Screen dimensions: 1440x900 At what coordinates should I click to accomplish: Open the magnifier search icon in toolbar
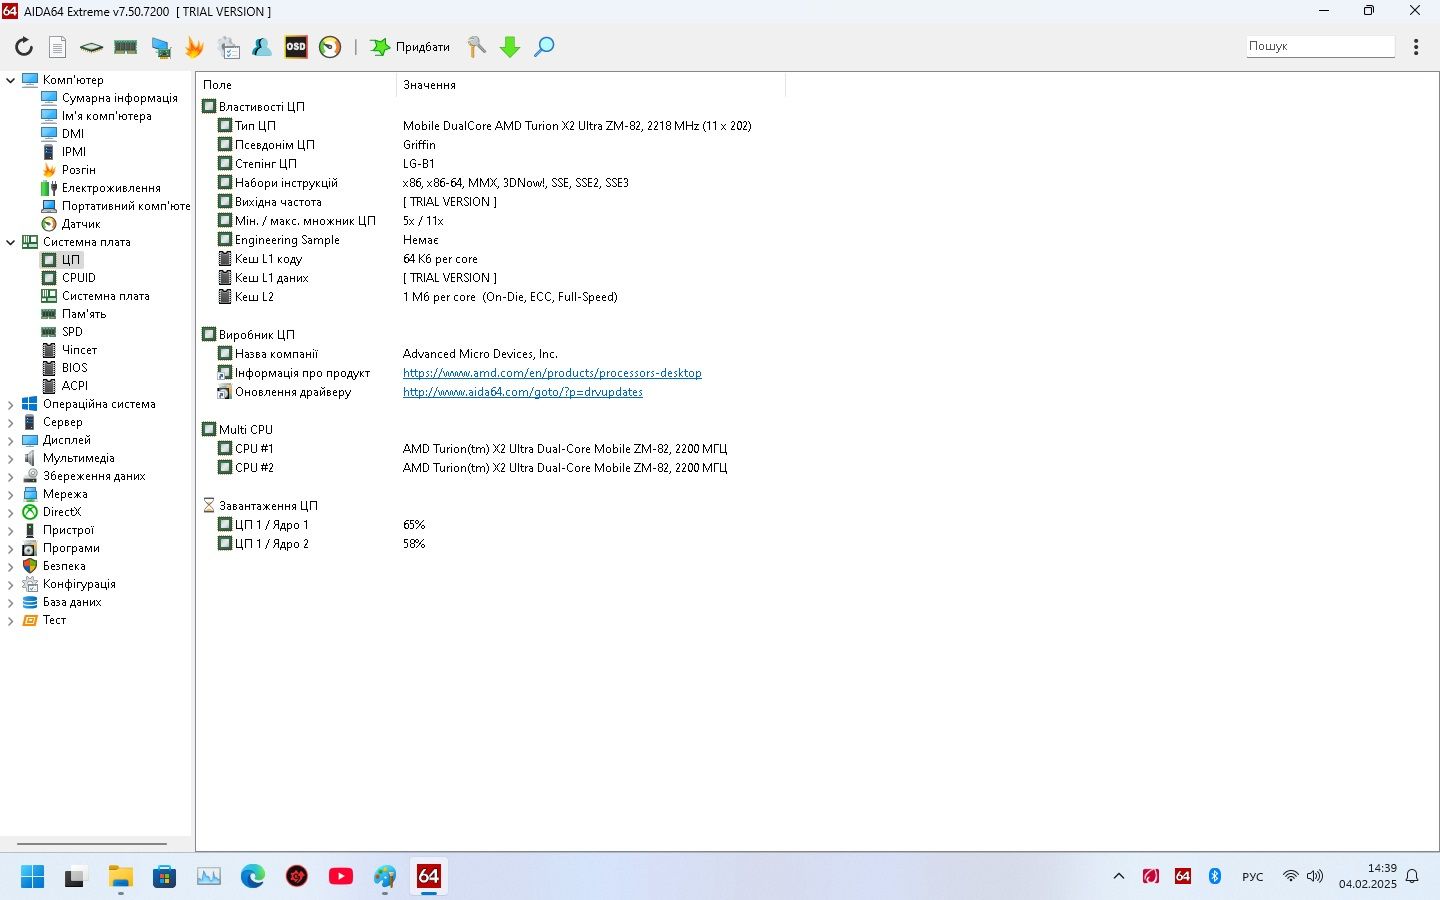(x=544, y=47)
